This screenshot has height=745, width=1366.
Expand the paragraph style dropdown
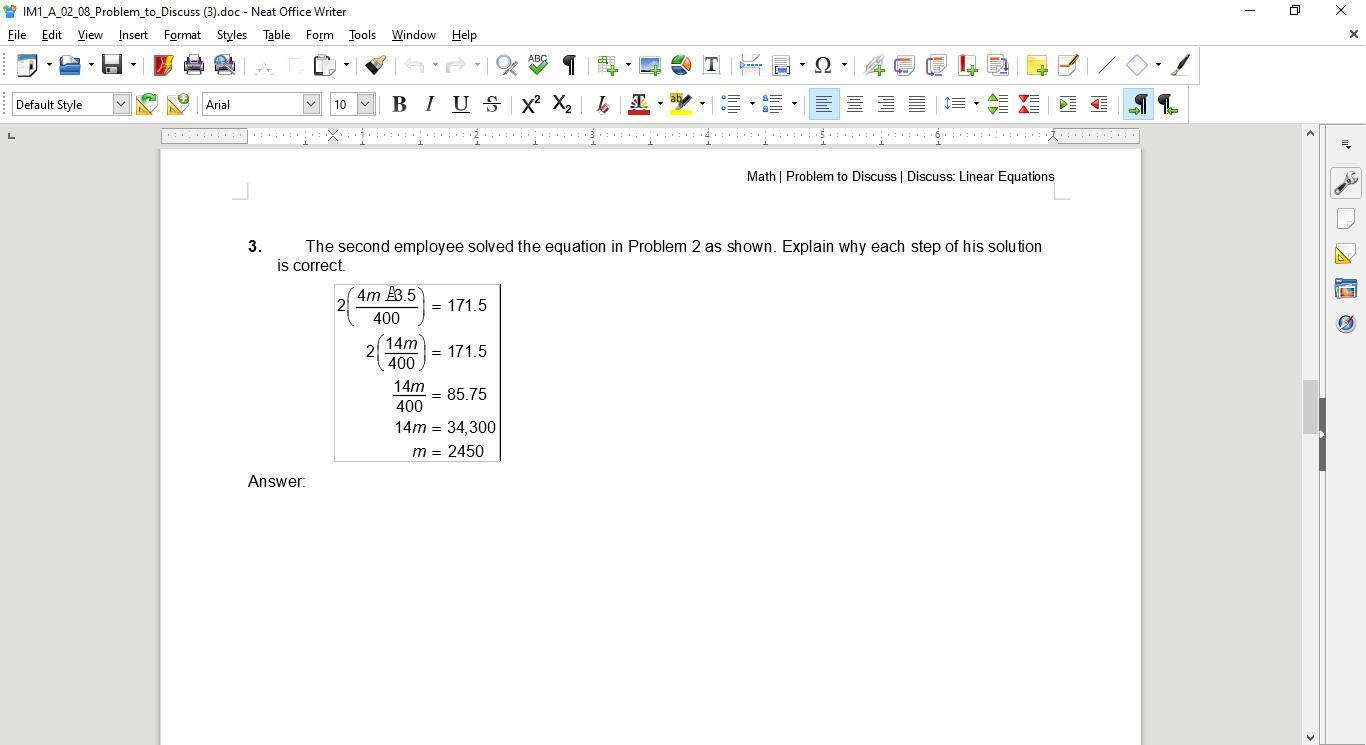point(121,104)
